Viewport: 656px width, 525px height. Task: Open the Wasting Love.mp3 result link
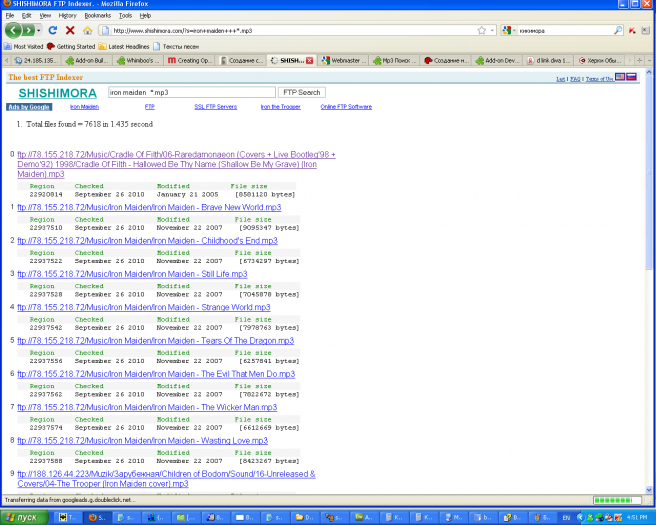point(143,441)
